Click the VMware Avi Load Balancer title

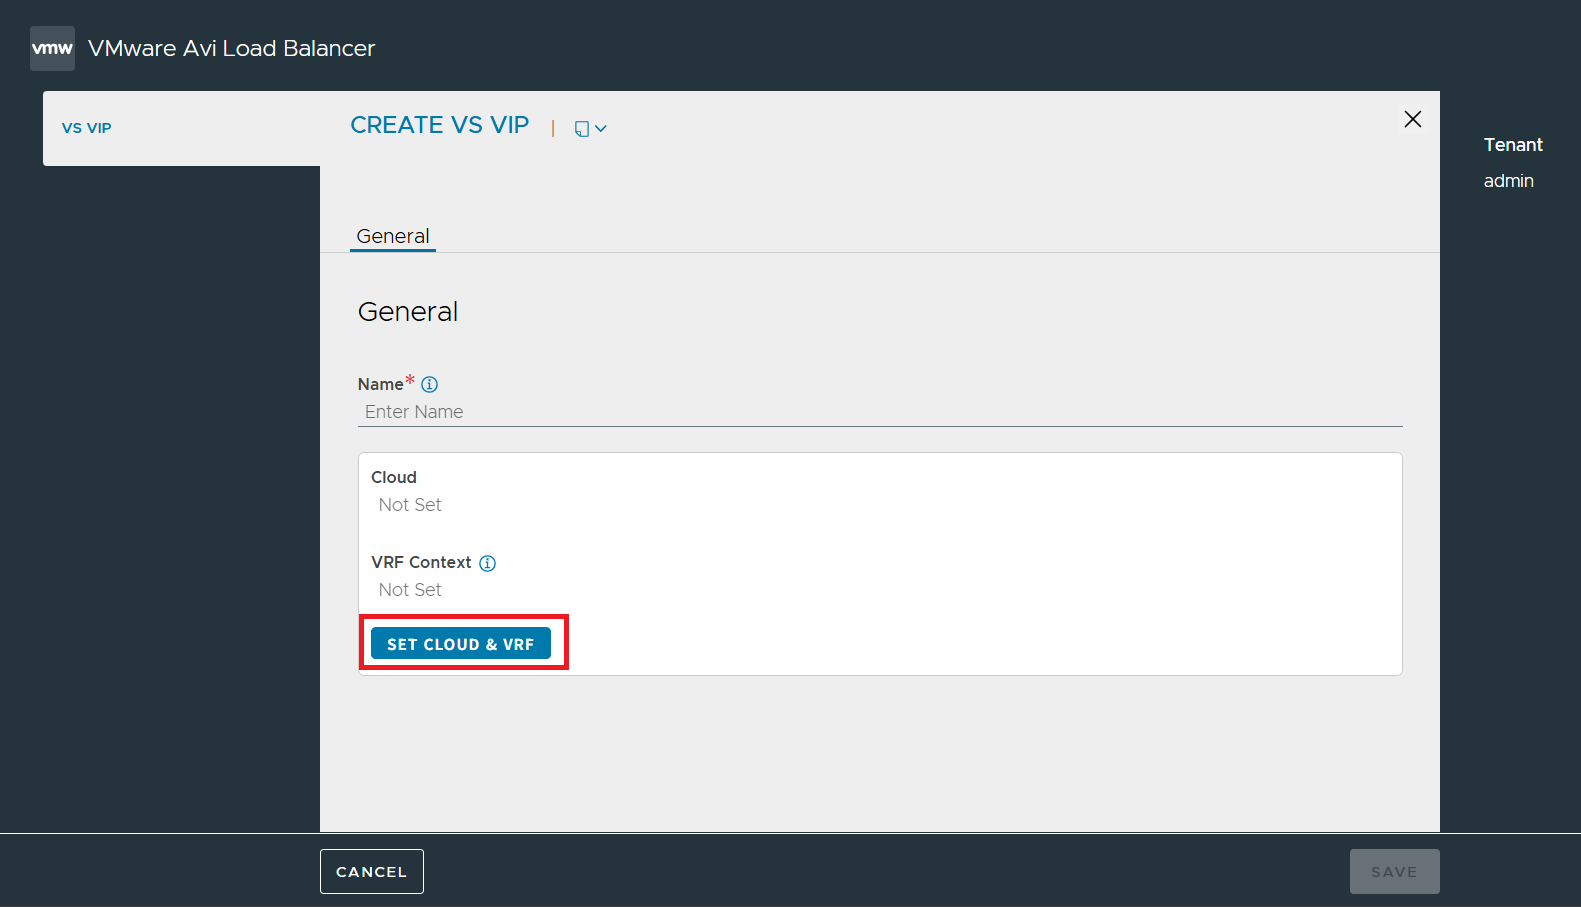click(x=231, y=48)
